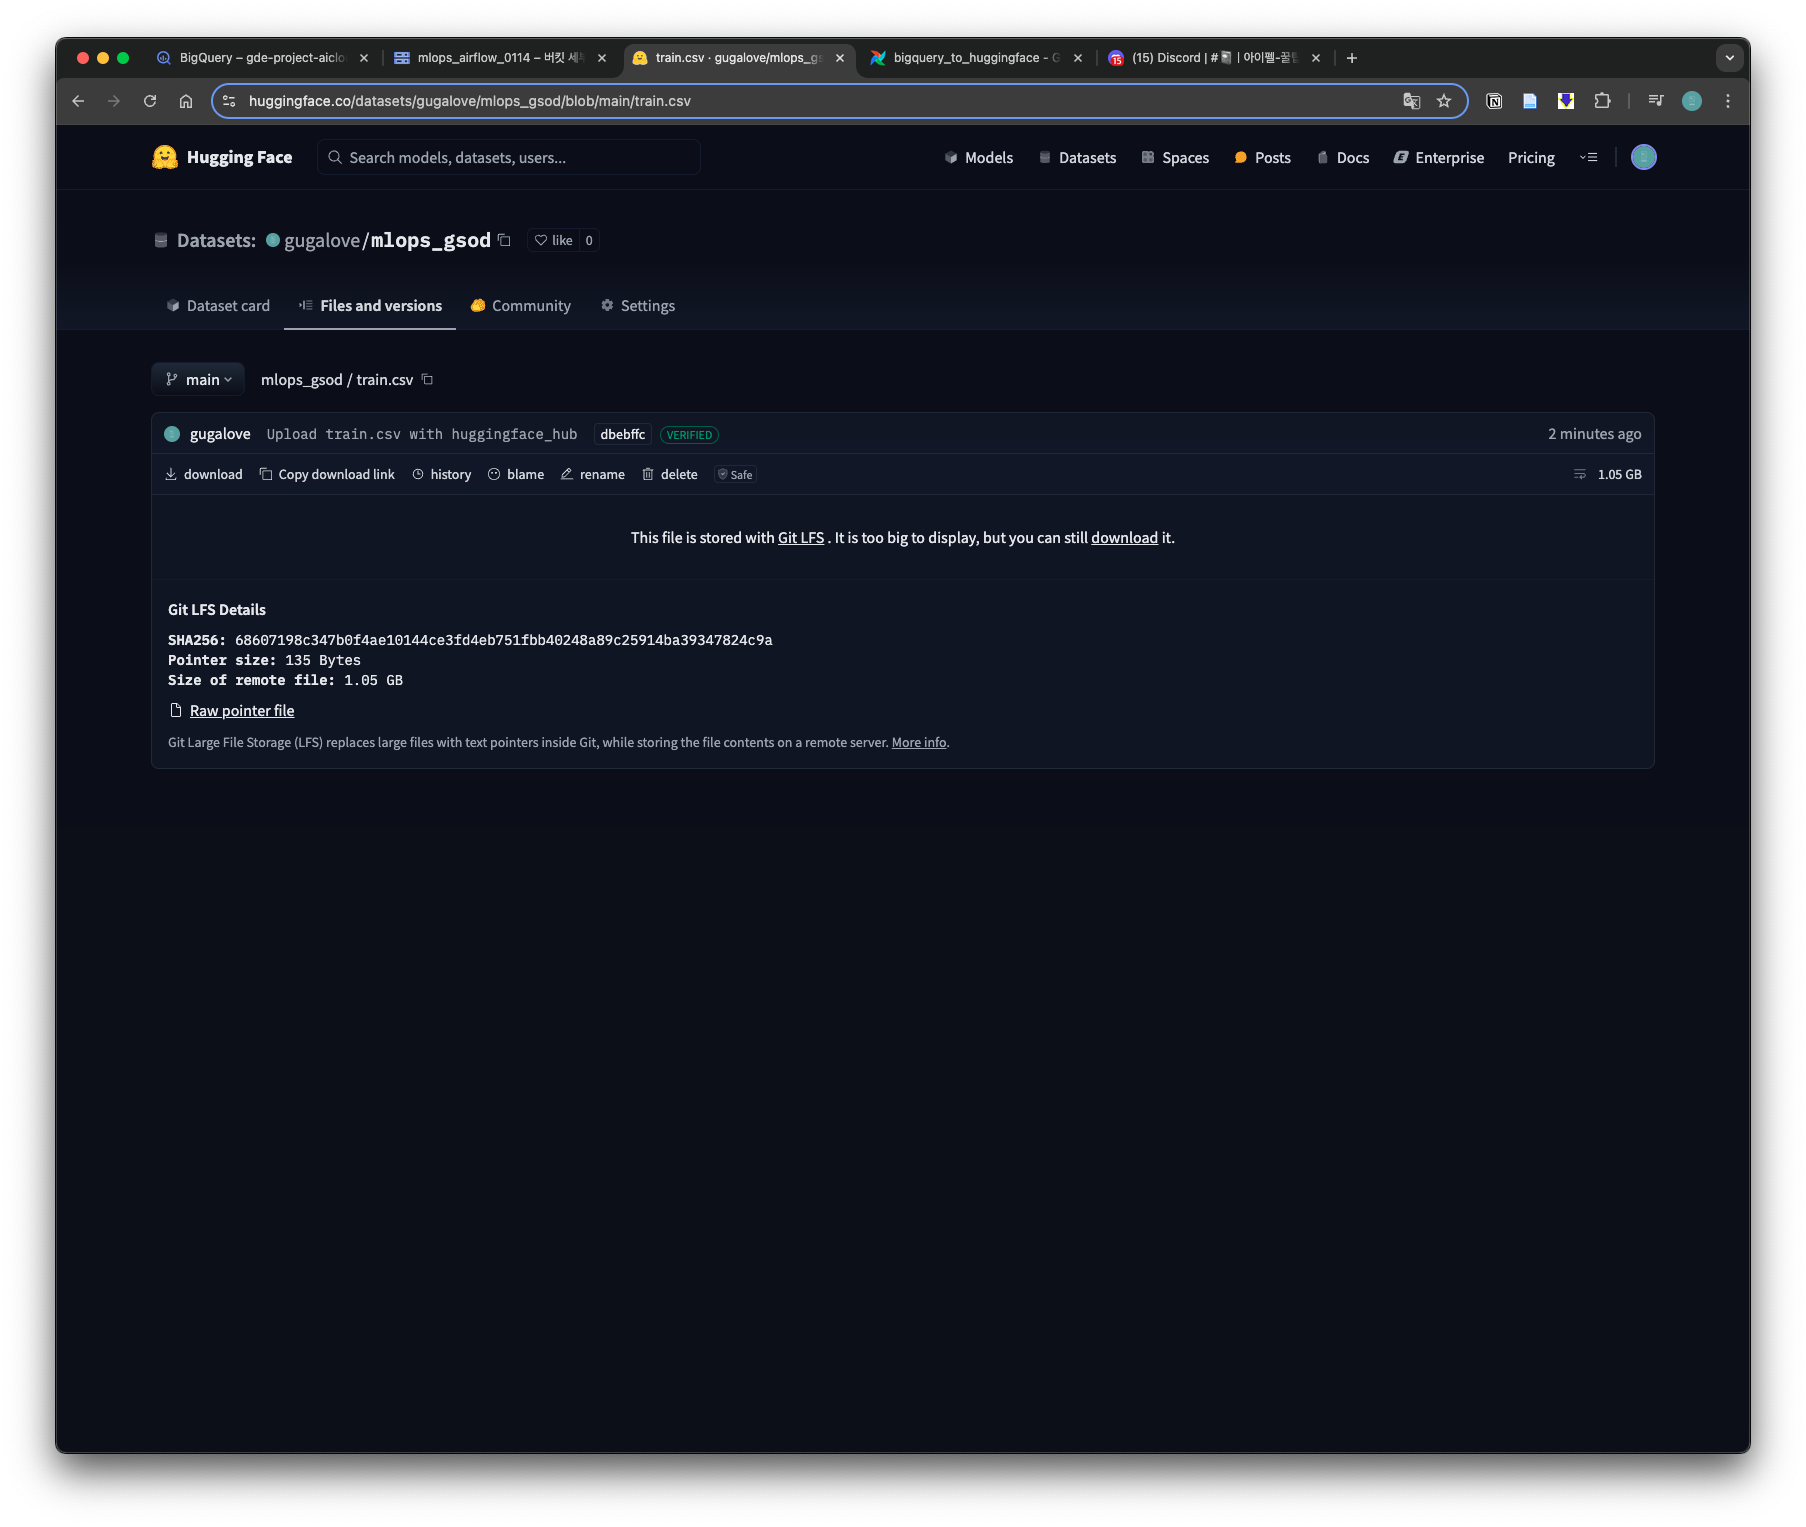The height and width of the screenshot is (1527, 1806).
Task: Bookmark this page with star icon
Action: click(x=1444, y=101)
